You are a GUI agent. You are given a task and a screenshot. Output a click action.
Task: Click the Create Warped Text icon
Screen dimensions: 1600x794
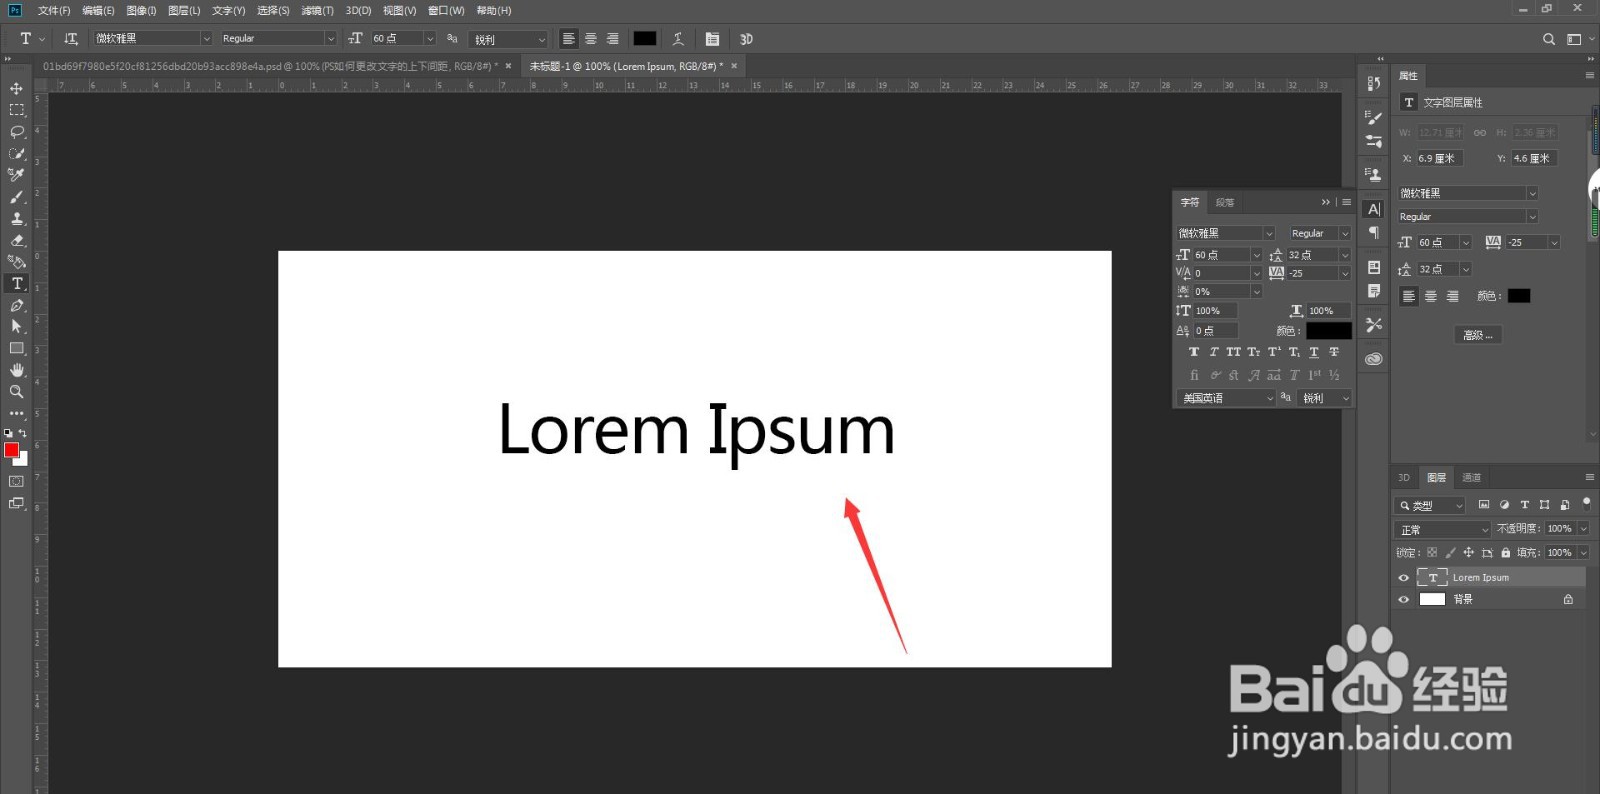678,38
